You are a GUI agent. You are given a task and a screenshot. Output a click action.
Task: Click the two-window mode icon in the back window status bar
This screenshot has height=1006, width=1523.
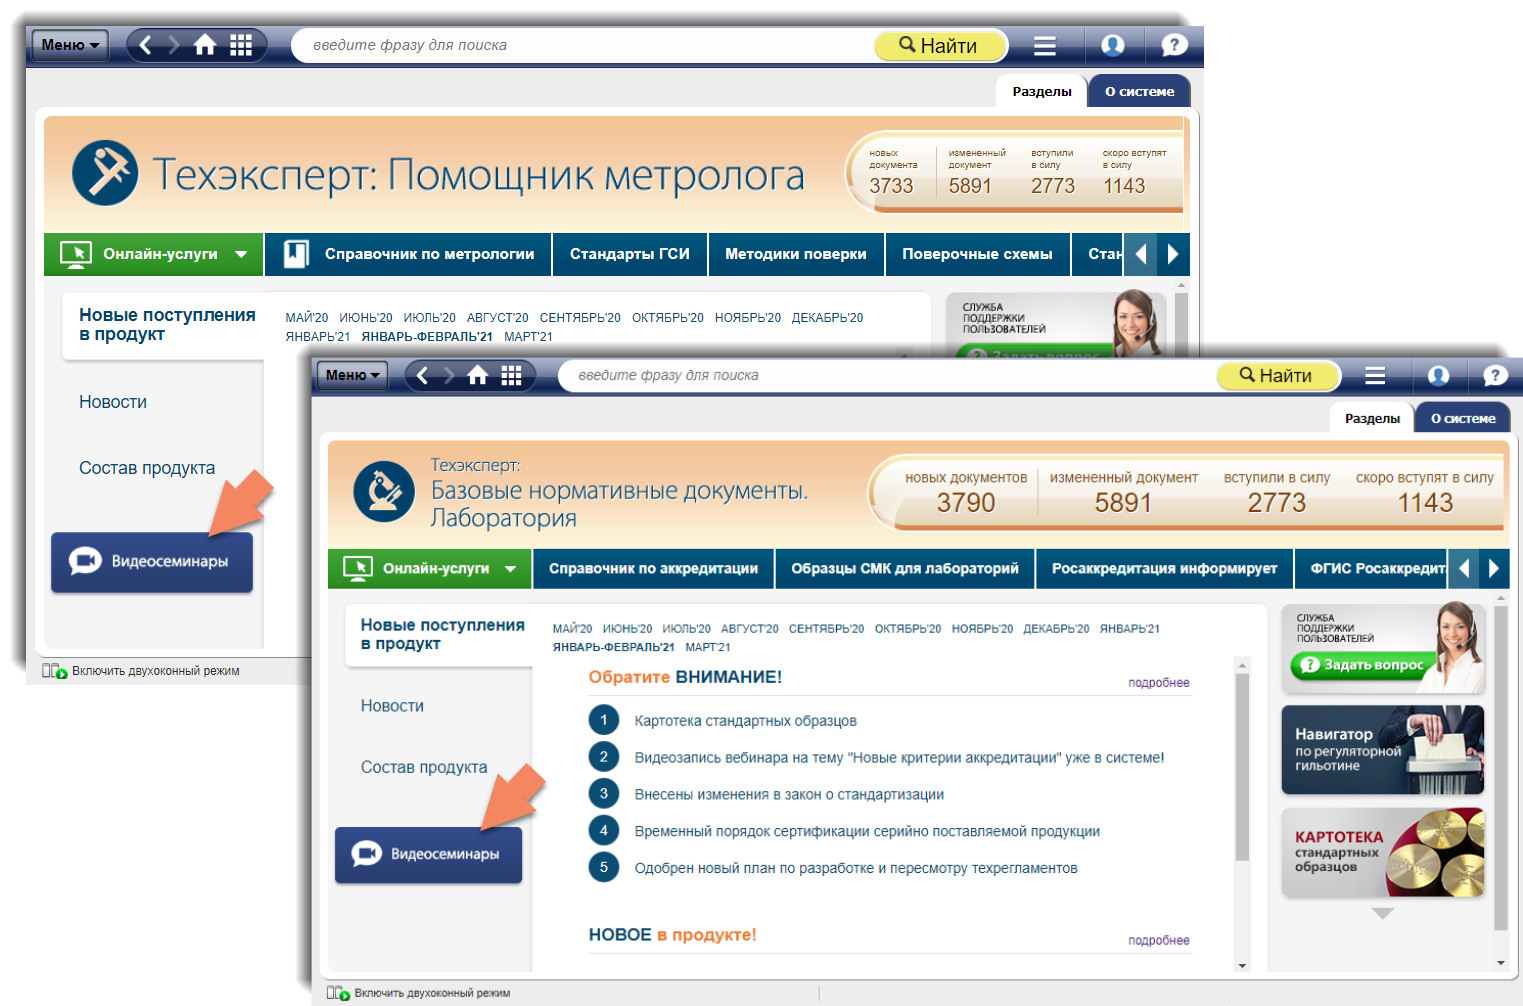click(54, 671)
